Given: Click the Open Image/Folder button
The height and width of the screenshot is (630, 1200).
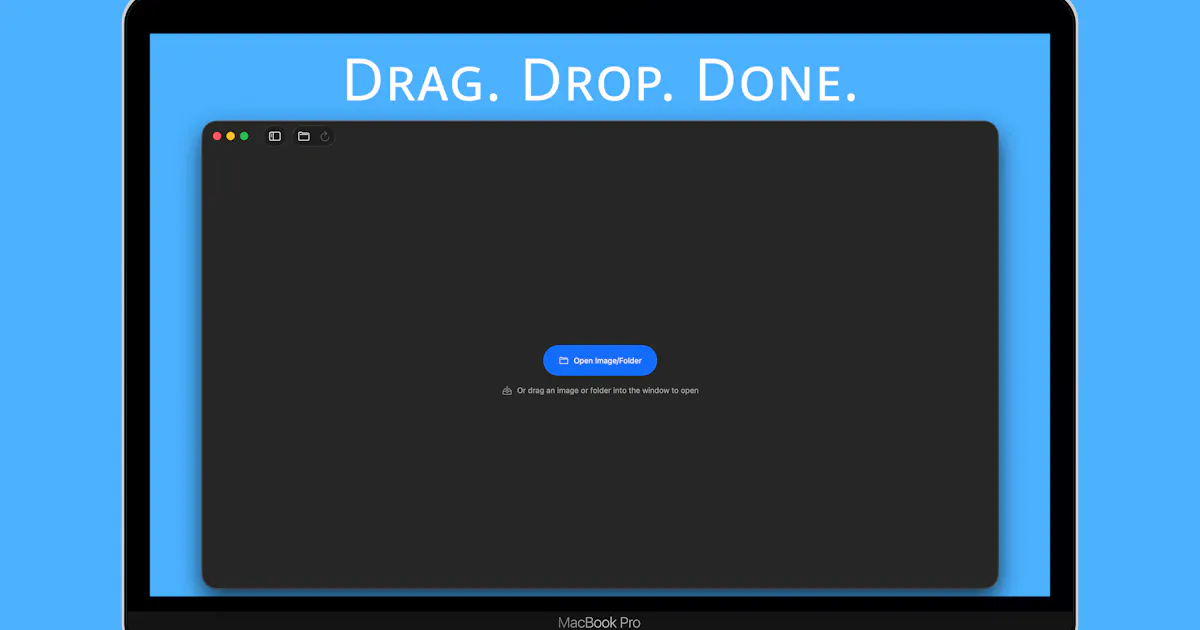Looking at the screenshot, I should tap(600, 361).
